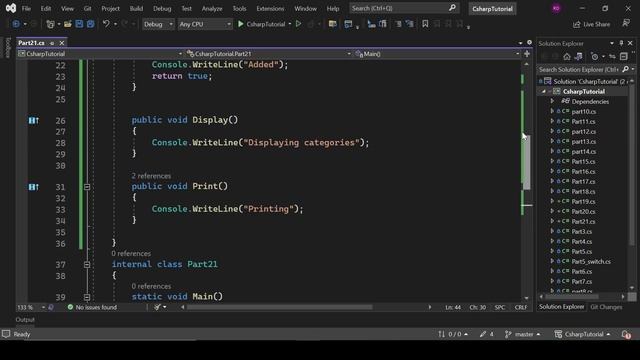Screen dimensions: 640x360
Task: Open the Any CPU platform dropdown
Action: pos(205,24)
